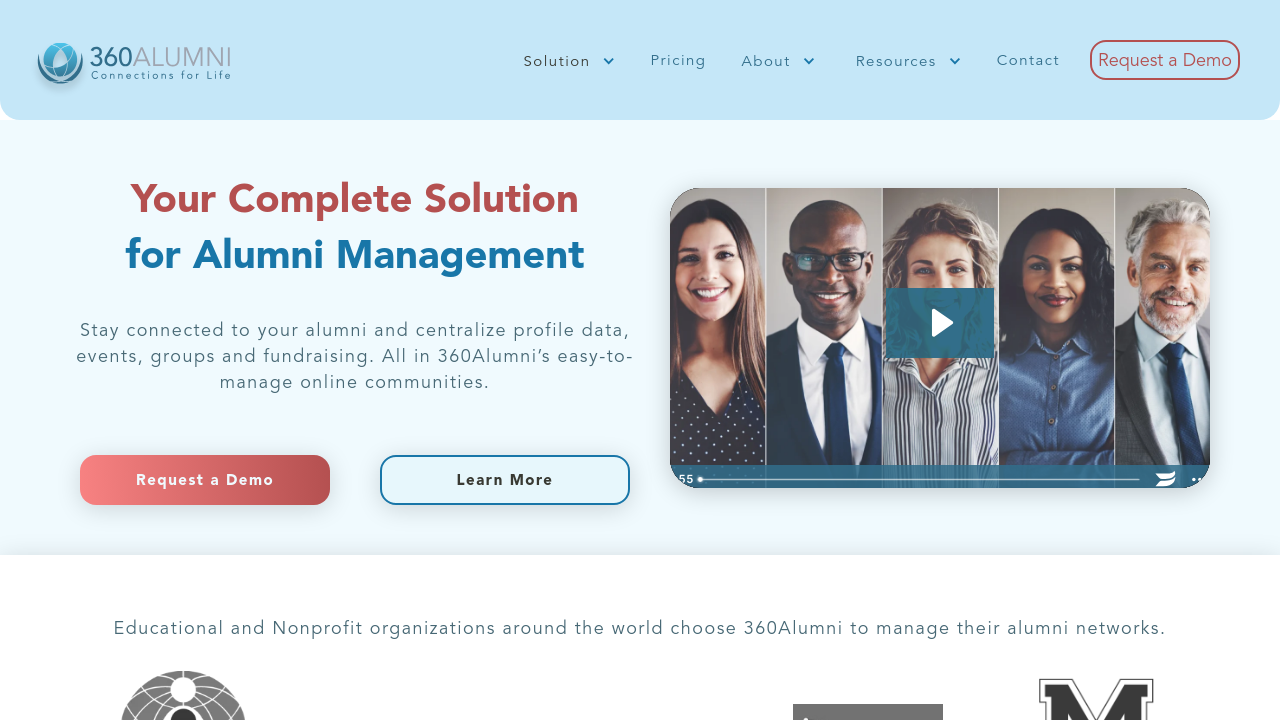Open the Resources menu item
The width and height of the screenshot is (1280, 720).
pos(896,61)
